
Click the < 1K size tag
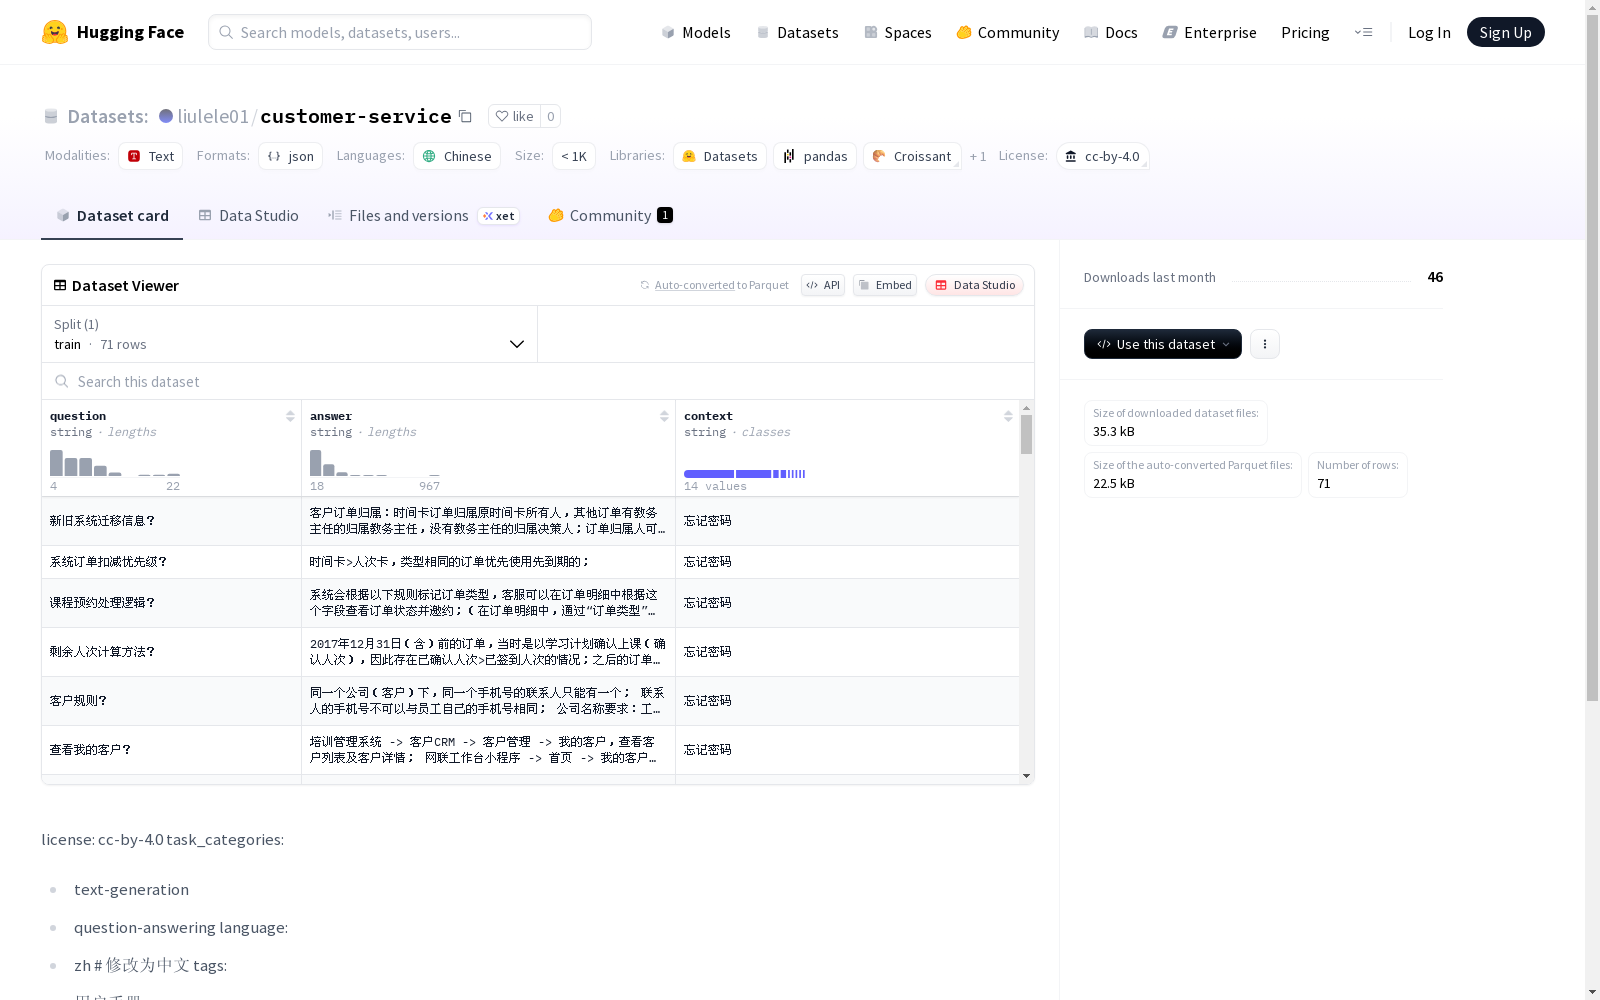[574, 156]
